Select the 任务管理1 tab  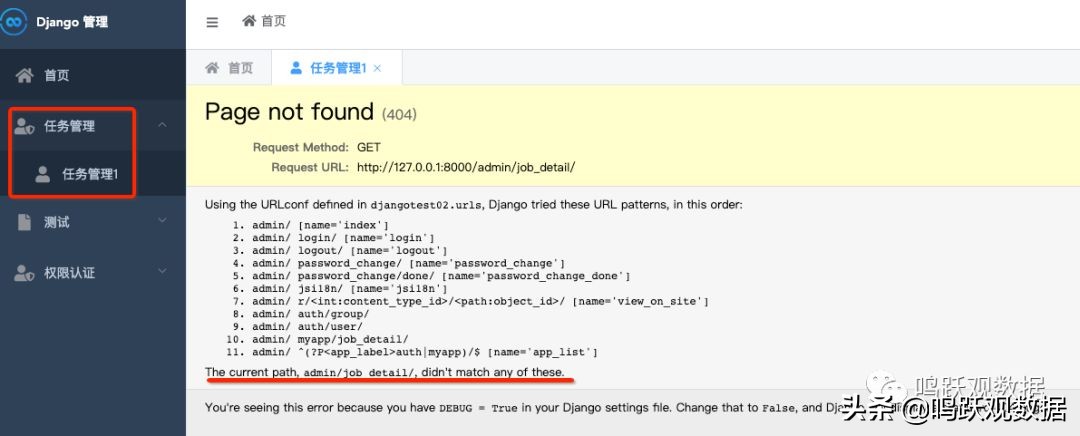click(x=338, y=68)
